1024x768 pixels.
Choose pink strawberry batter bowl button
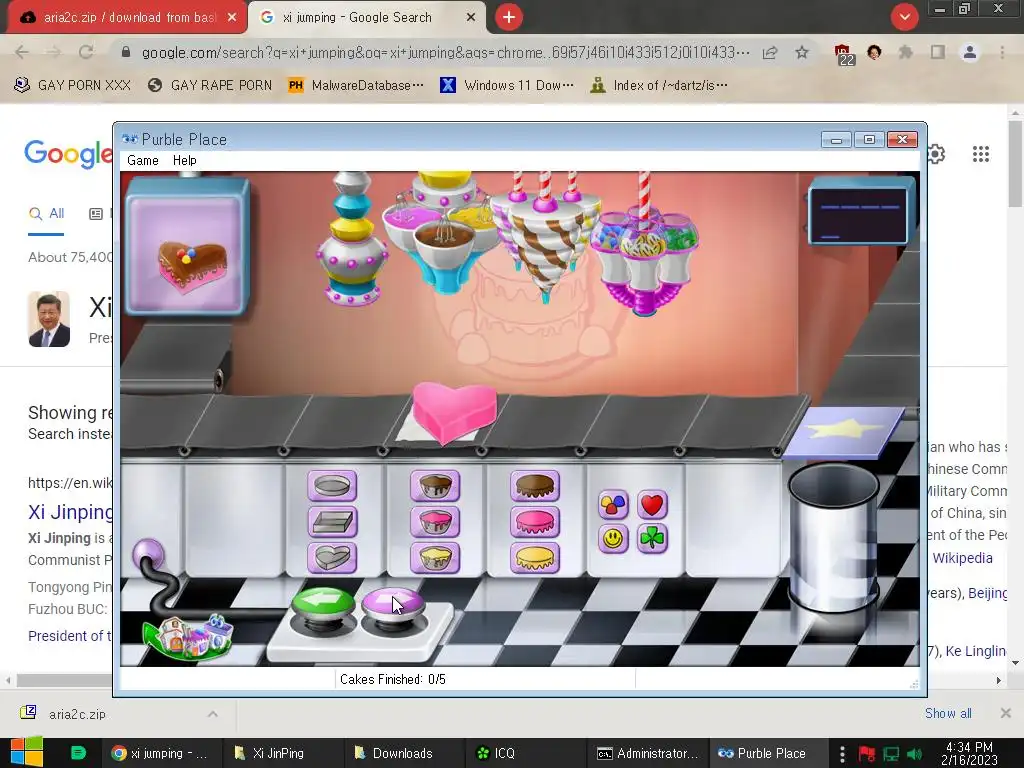coord(435,521)
